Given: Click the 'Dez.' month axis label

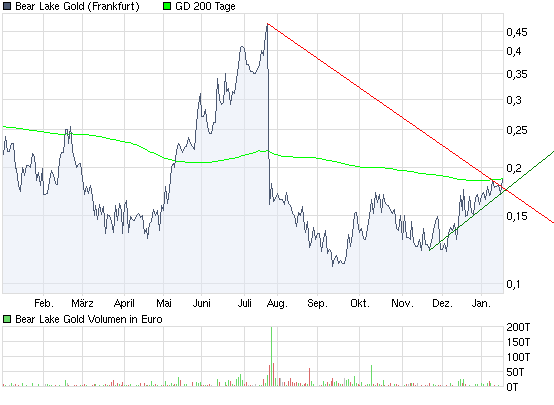Looking at the screenshot, I should click(x=442, y=303).
